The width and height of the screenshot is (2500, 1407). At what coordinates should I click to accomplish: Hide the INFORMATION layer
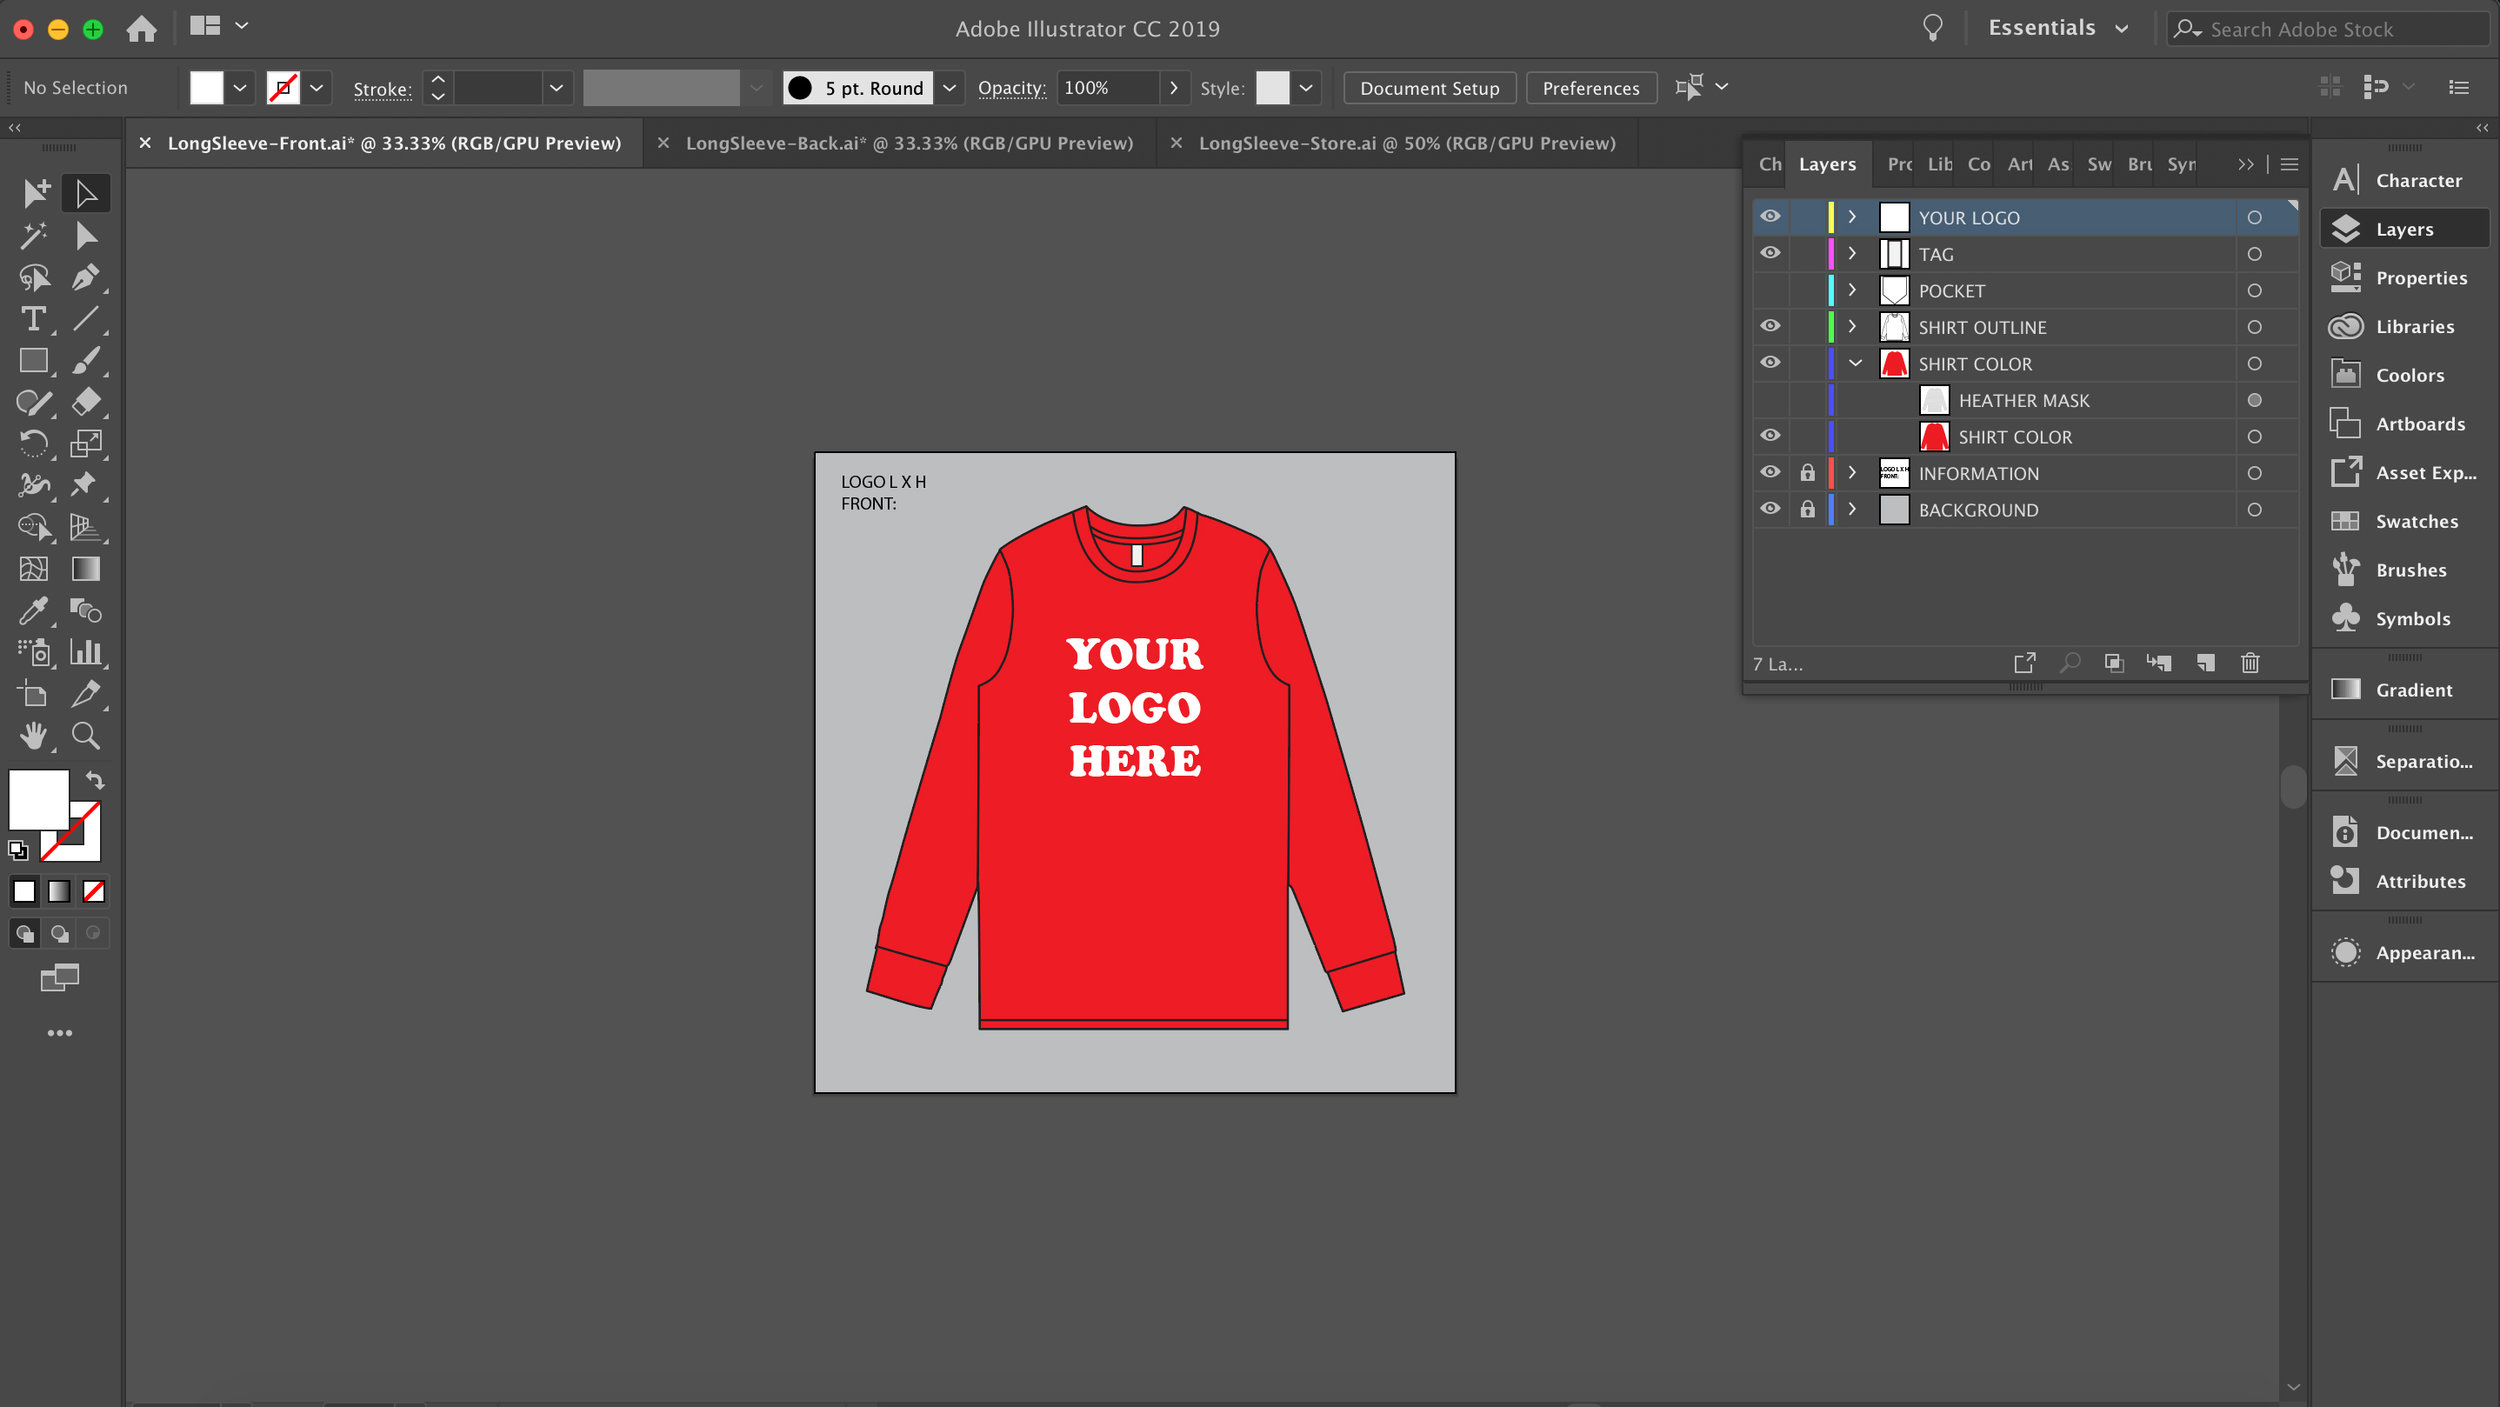coord(1770,472)
